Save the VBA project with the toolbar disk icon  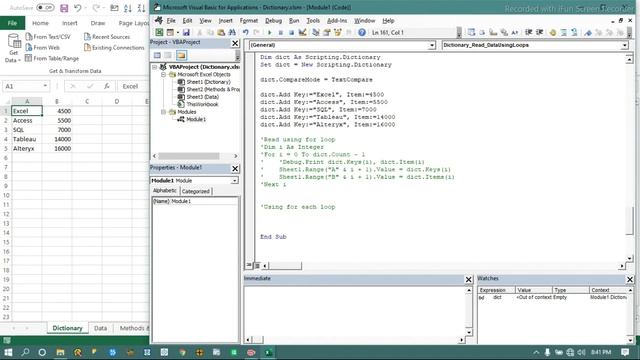tap(186, 33)
